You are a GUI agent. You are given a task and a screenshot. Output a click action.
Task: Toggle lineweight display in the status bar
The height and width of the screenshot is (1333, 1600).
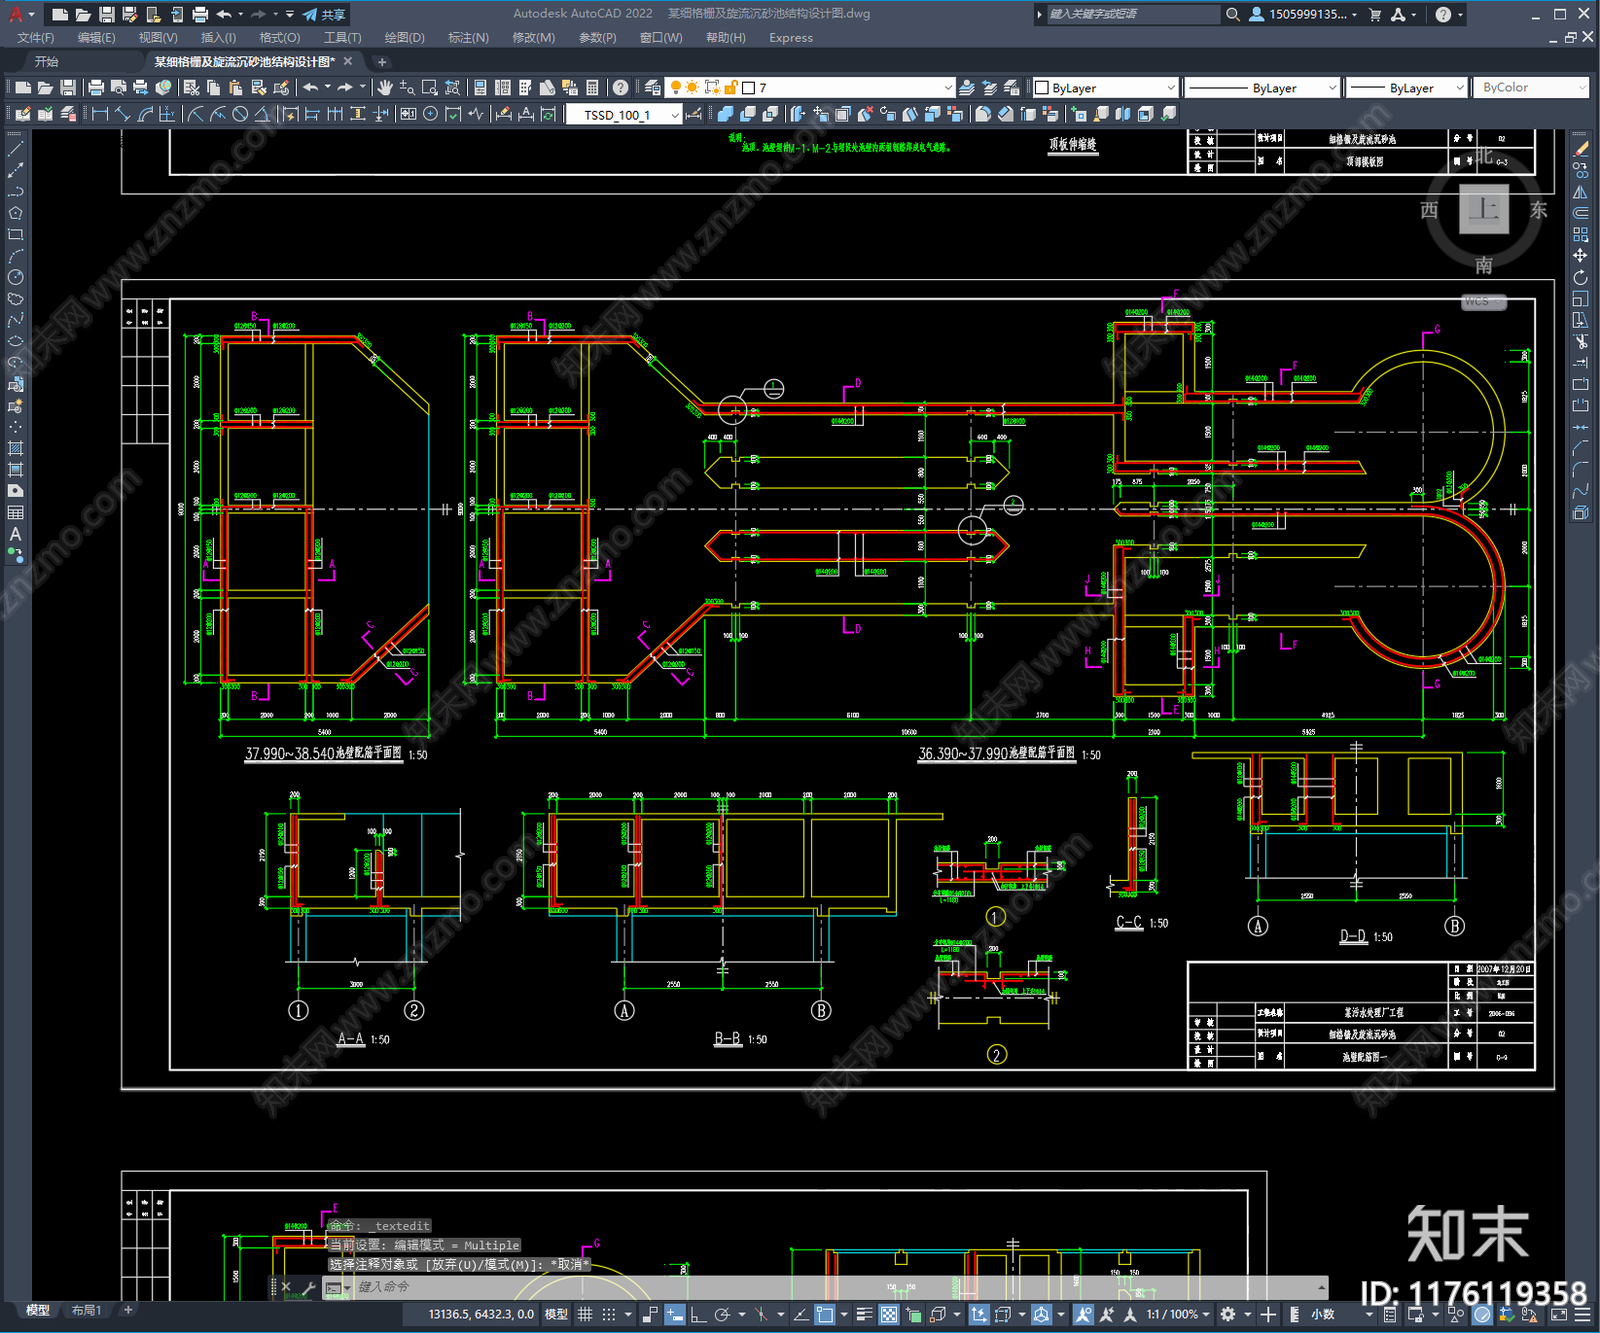click(x=864, y=1315)
